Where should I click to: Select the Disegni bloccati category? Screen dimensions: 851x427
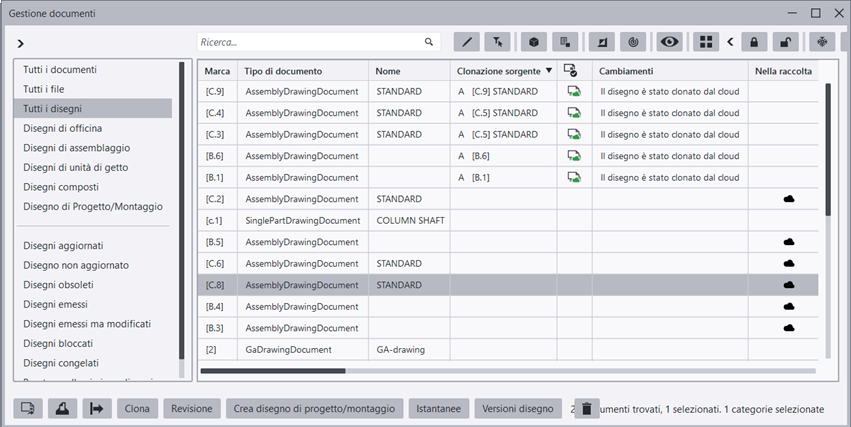coord(61,343)
